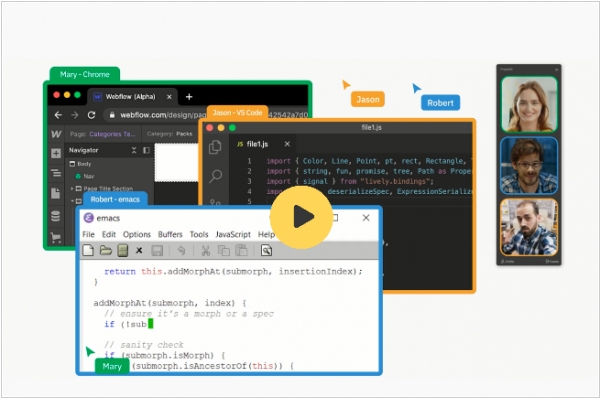The image size is (600, 398).
Task: Open the emacs JavaScript menu
Action: click(233, 234)
